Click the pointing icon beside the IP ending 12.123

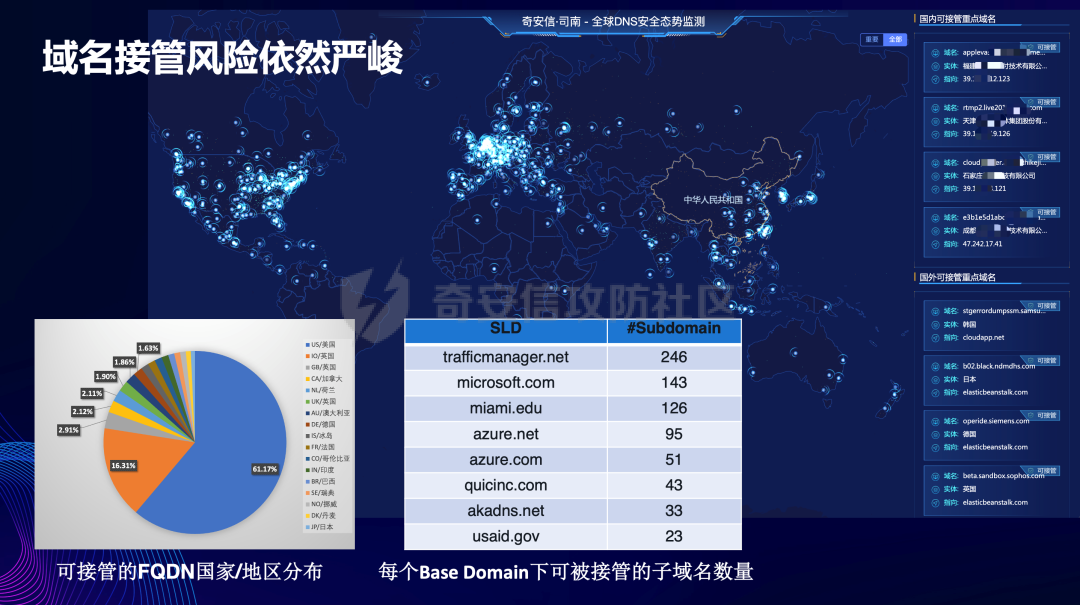pos(935,79)
